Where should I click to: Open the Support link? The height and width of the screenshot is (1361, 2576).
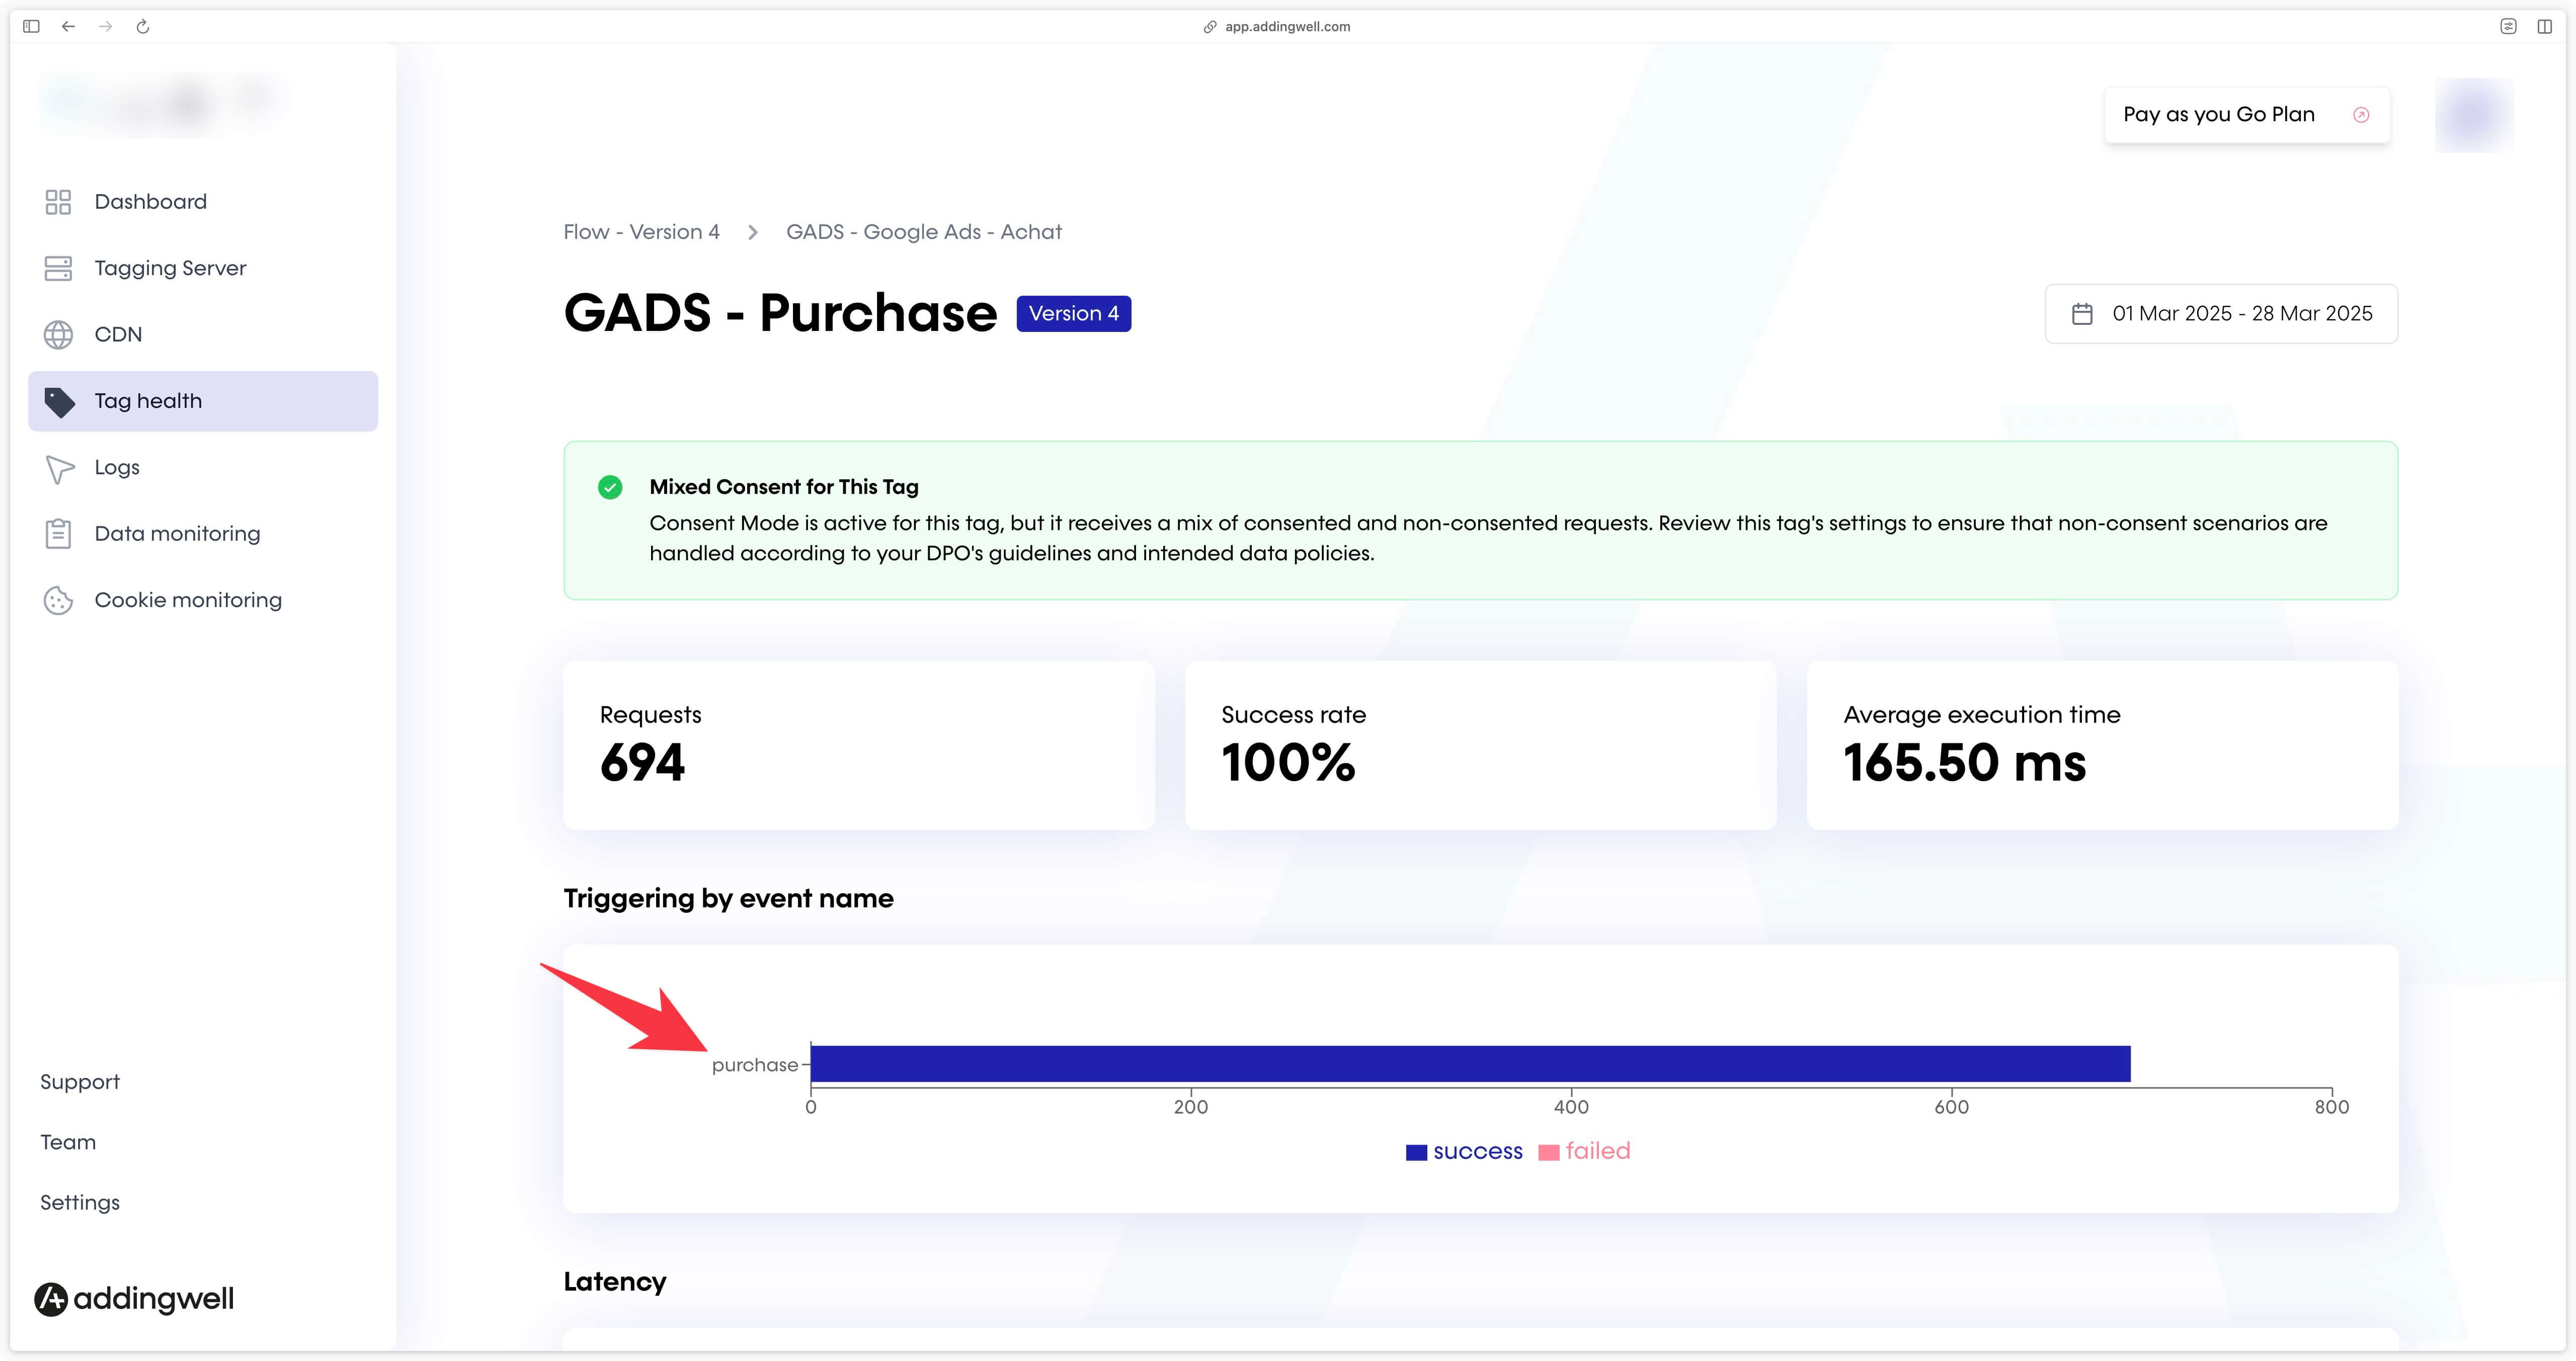point(80,1082)
